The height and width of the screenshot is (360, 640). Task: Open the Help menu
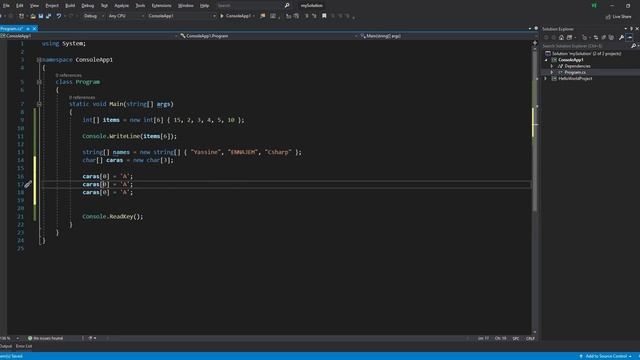pyautogui.click(x=204, y=6)
